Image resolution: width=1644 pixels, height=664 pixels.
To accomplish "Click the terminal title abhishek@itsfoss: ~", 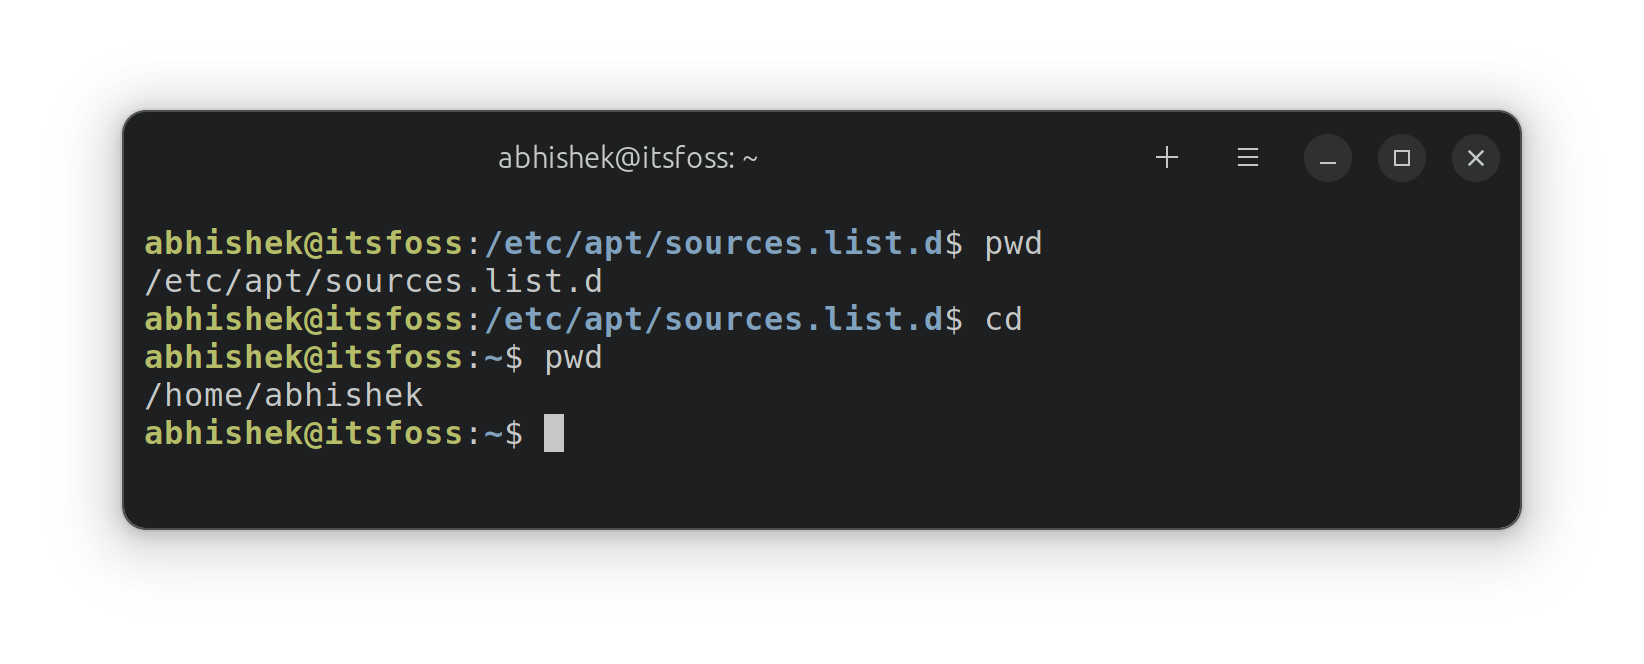I will 628,157.
